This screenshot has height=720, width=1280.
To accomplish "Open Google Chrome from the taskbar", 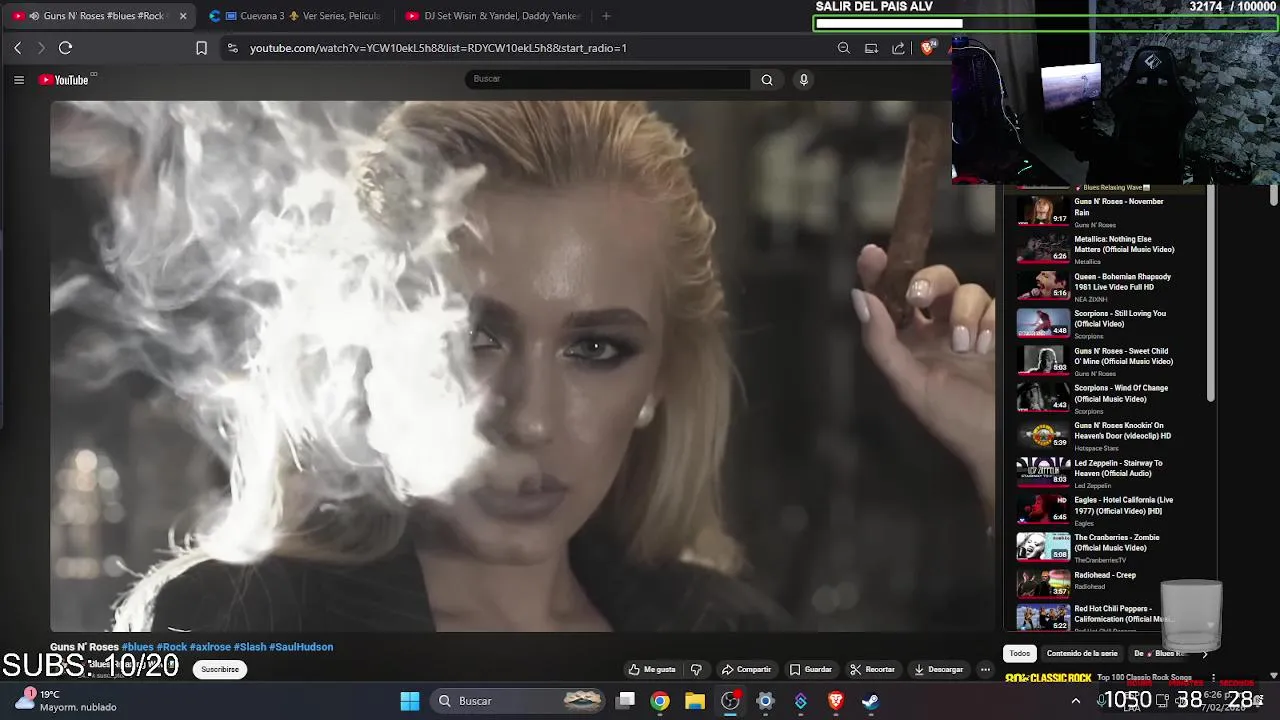I will click(x=660, y=701).
